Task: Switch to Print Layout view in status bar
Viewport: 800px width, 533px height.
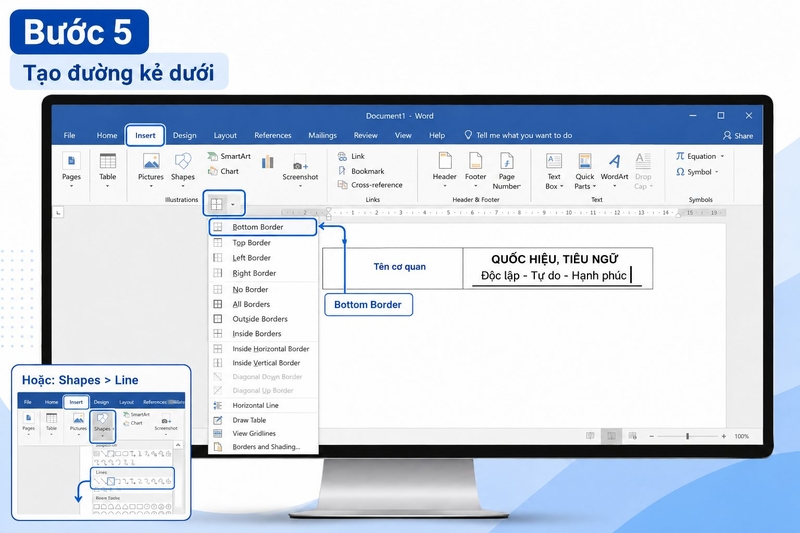Action: click(x=611, y=436)
